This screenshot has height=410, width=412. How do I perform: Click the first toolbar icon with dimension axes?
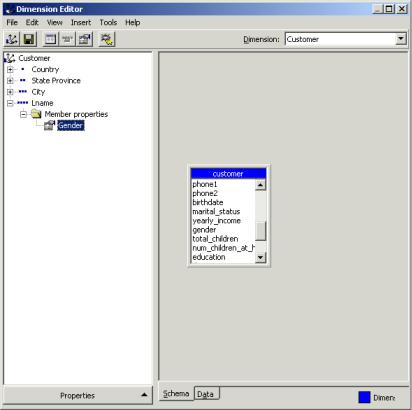pyautogui.click(x=12, y=39)
